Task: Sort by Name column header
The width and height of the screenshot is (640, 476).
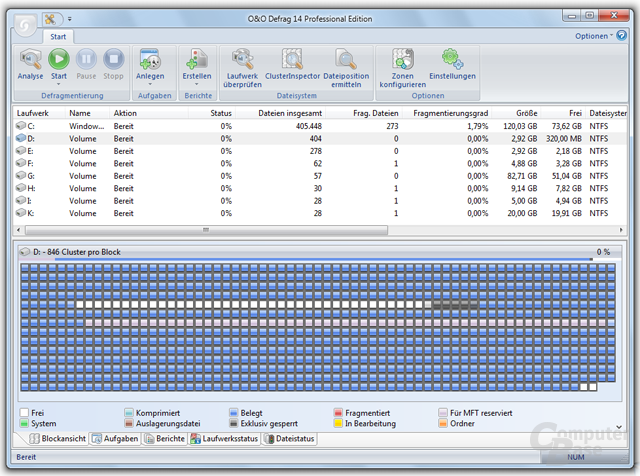Action: click(x=87, y=113)
